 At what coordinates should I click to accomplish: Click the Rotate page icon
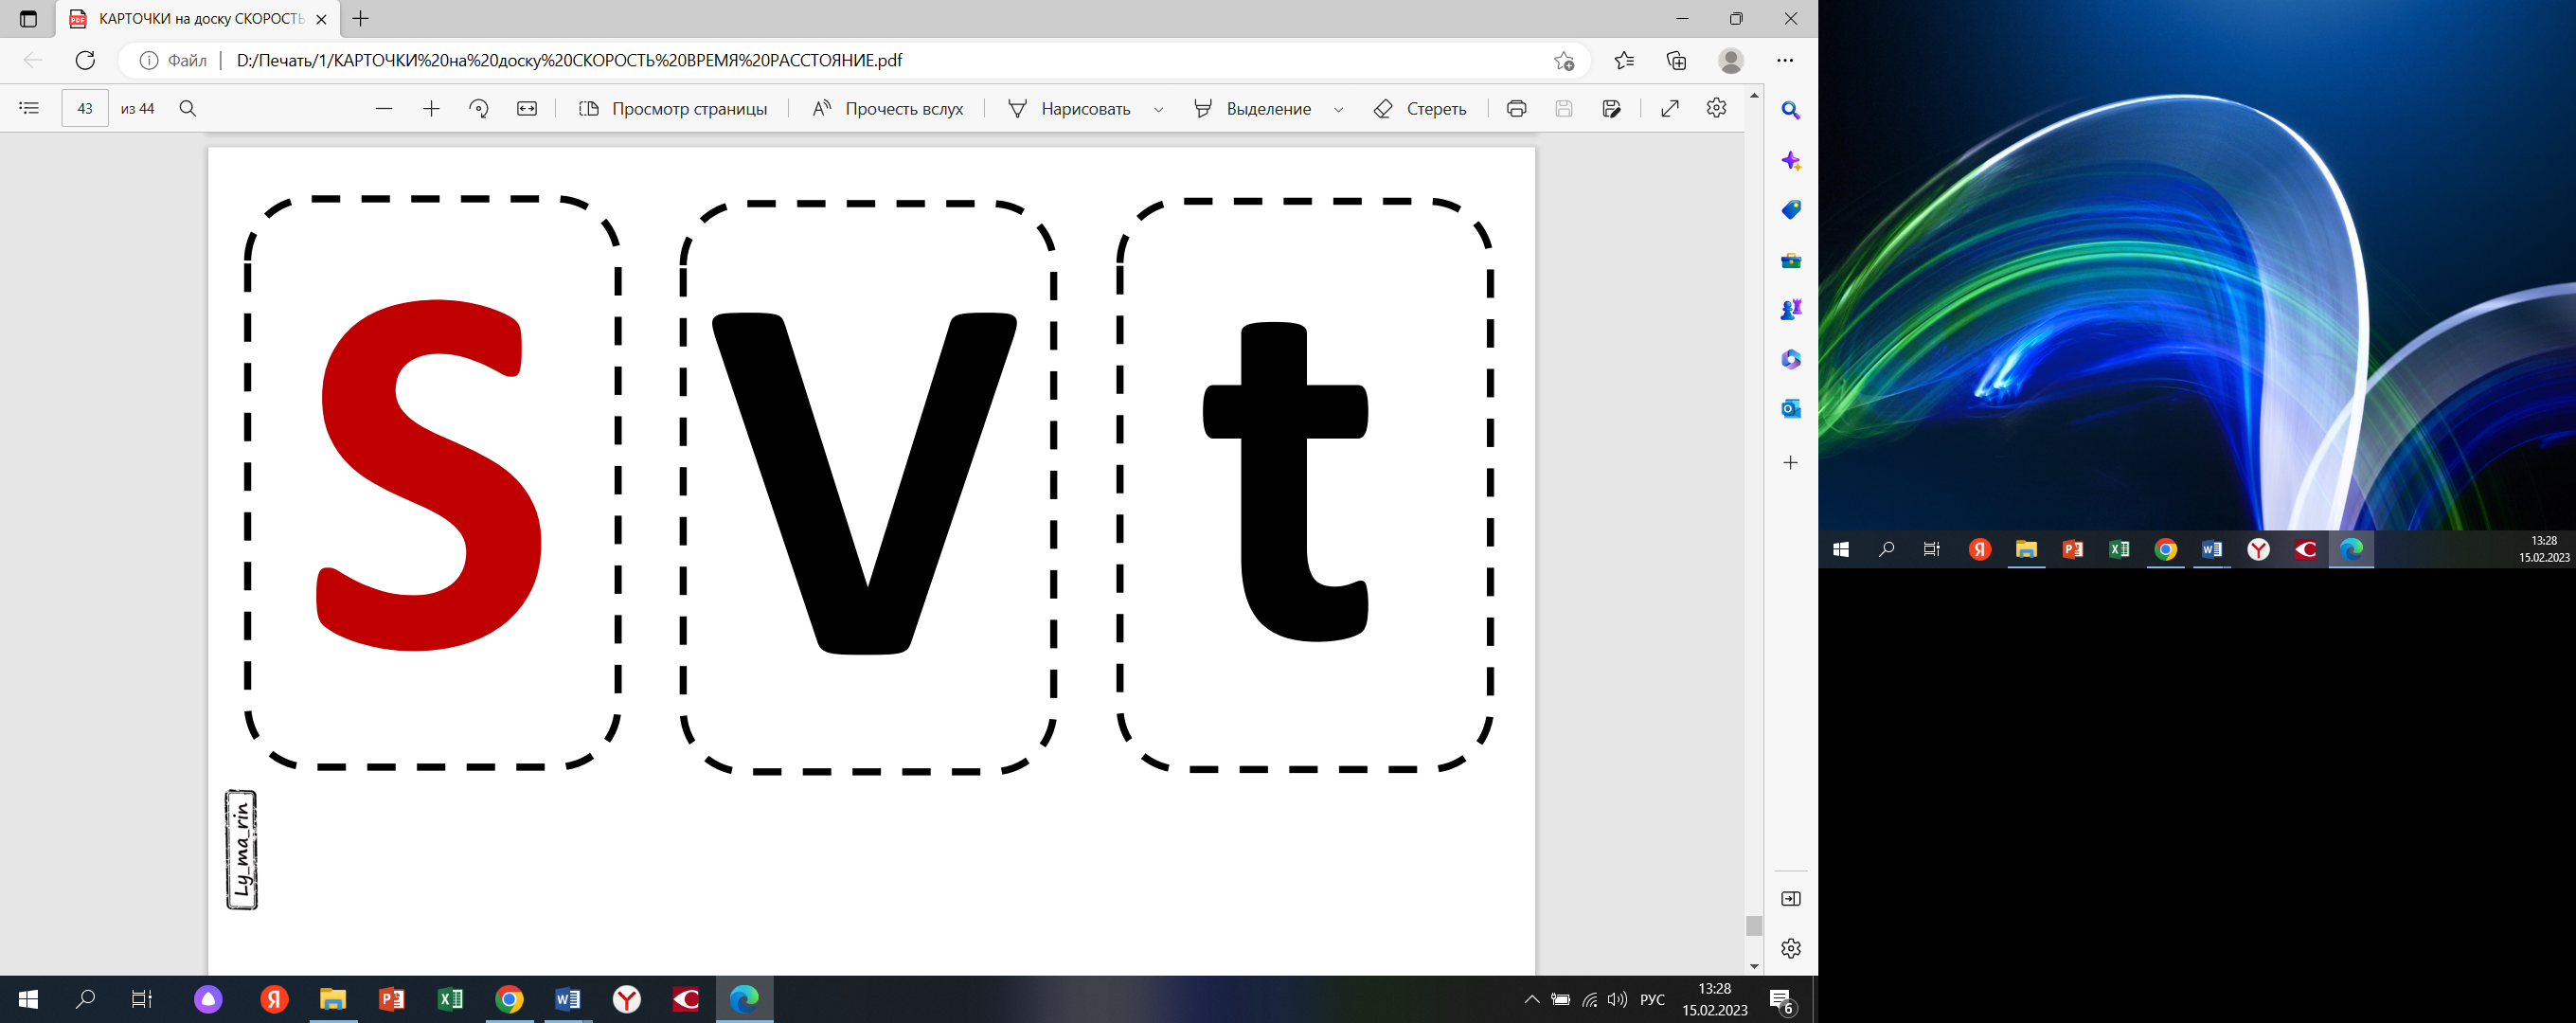[479, 109]
